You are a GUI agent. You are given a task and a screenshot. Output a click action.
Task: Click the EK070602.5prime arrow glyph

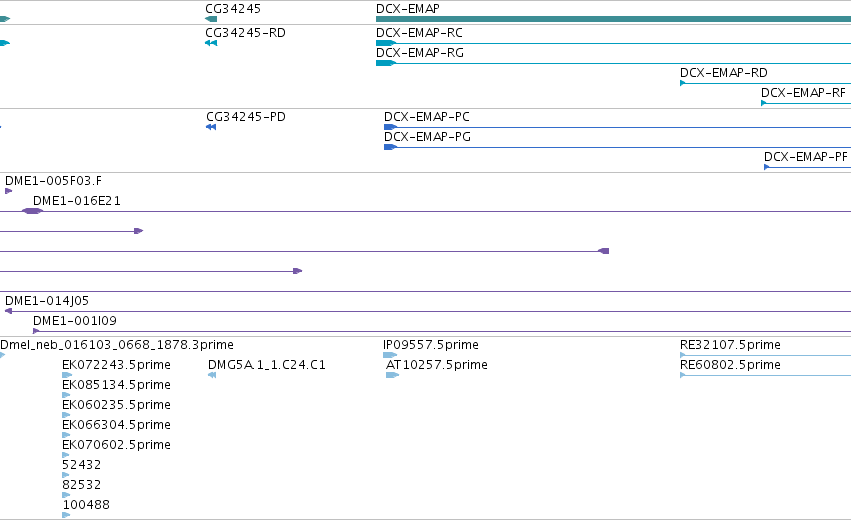click(66, 455)
